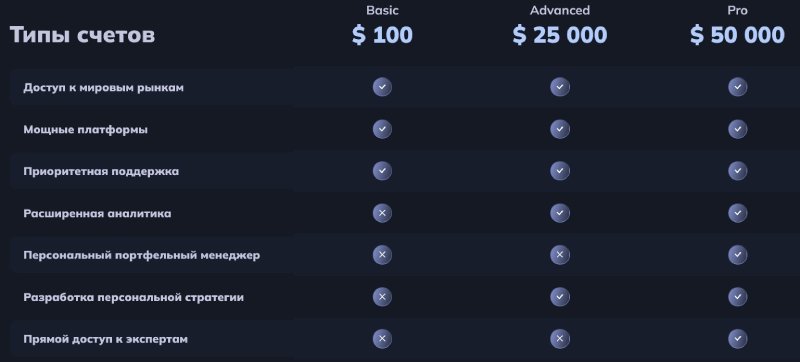This screenshot has height=362, width=800.
Task: Click Advanced cross for Персональный портфельный менеджер
Action: (560, 255)
